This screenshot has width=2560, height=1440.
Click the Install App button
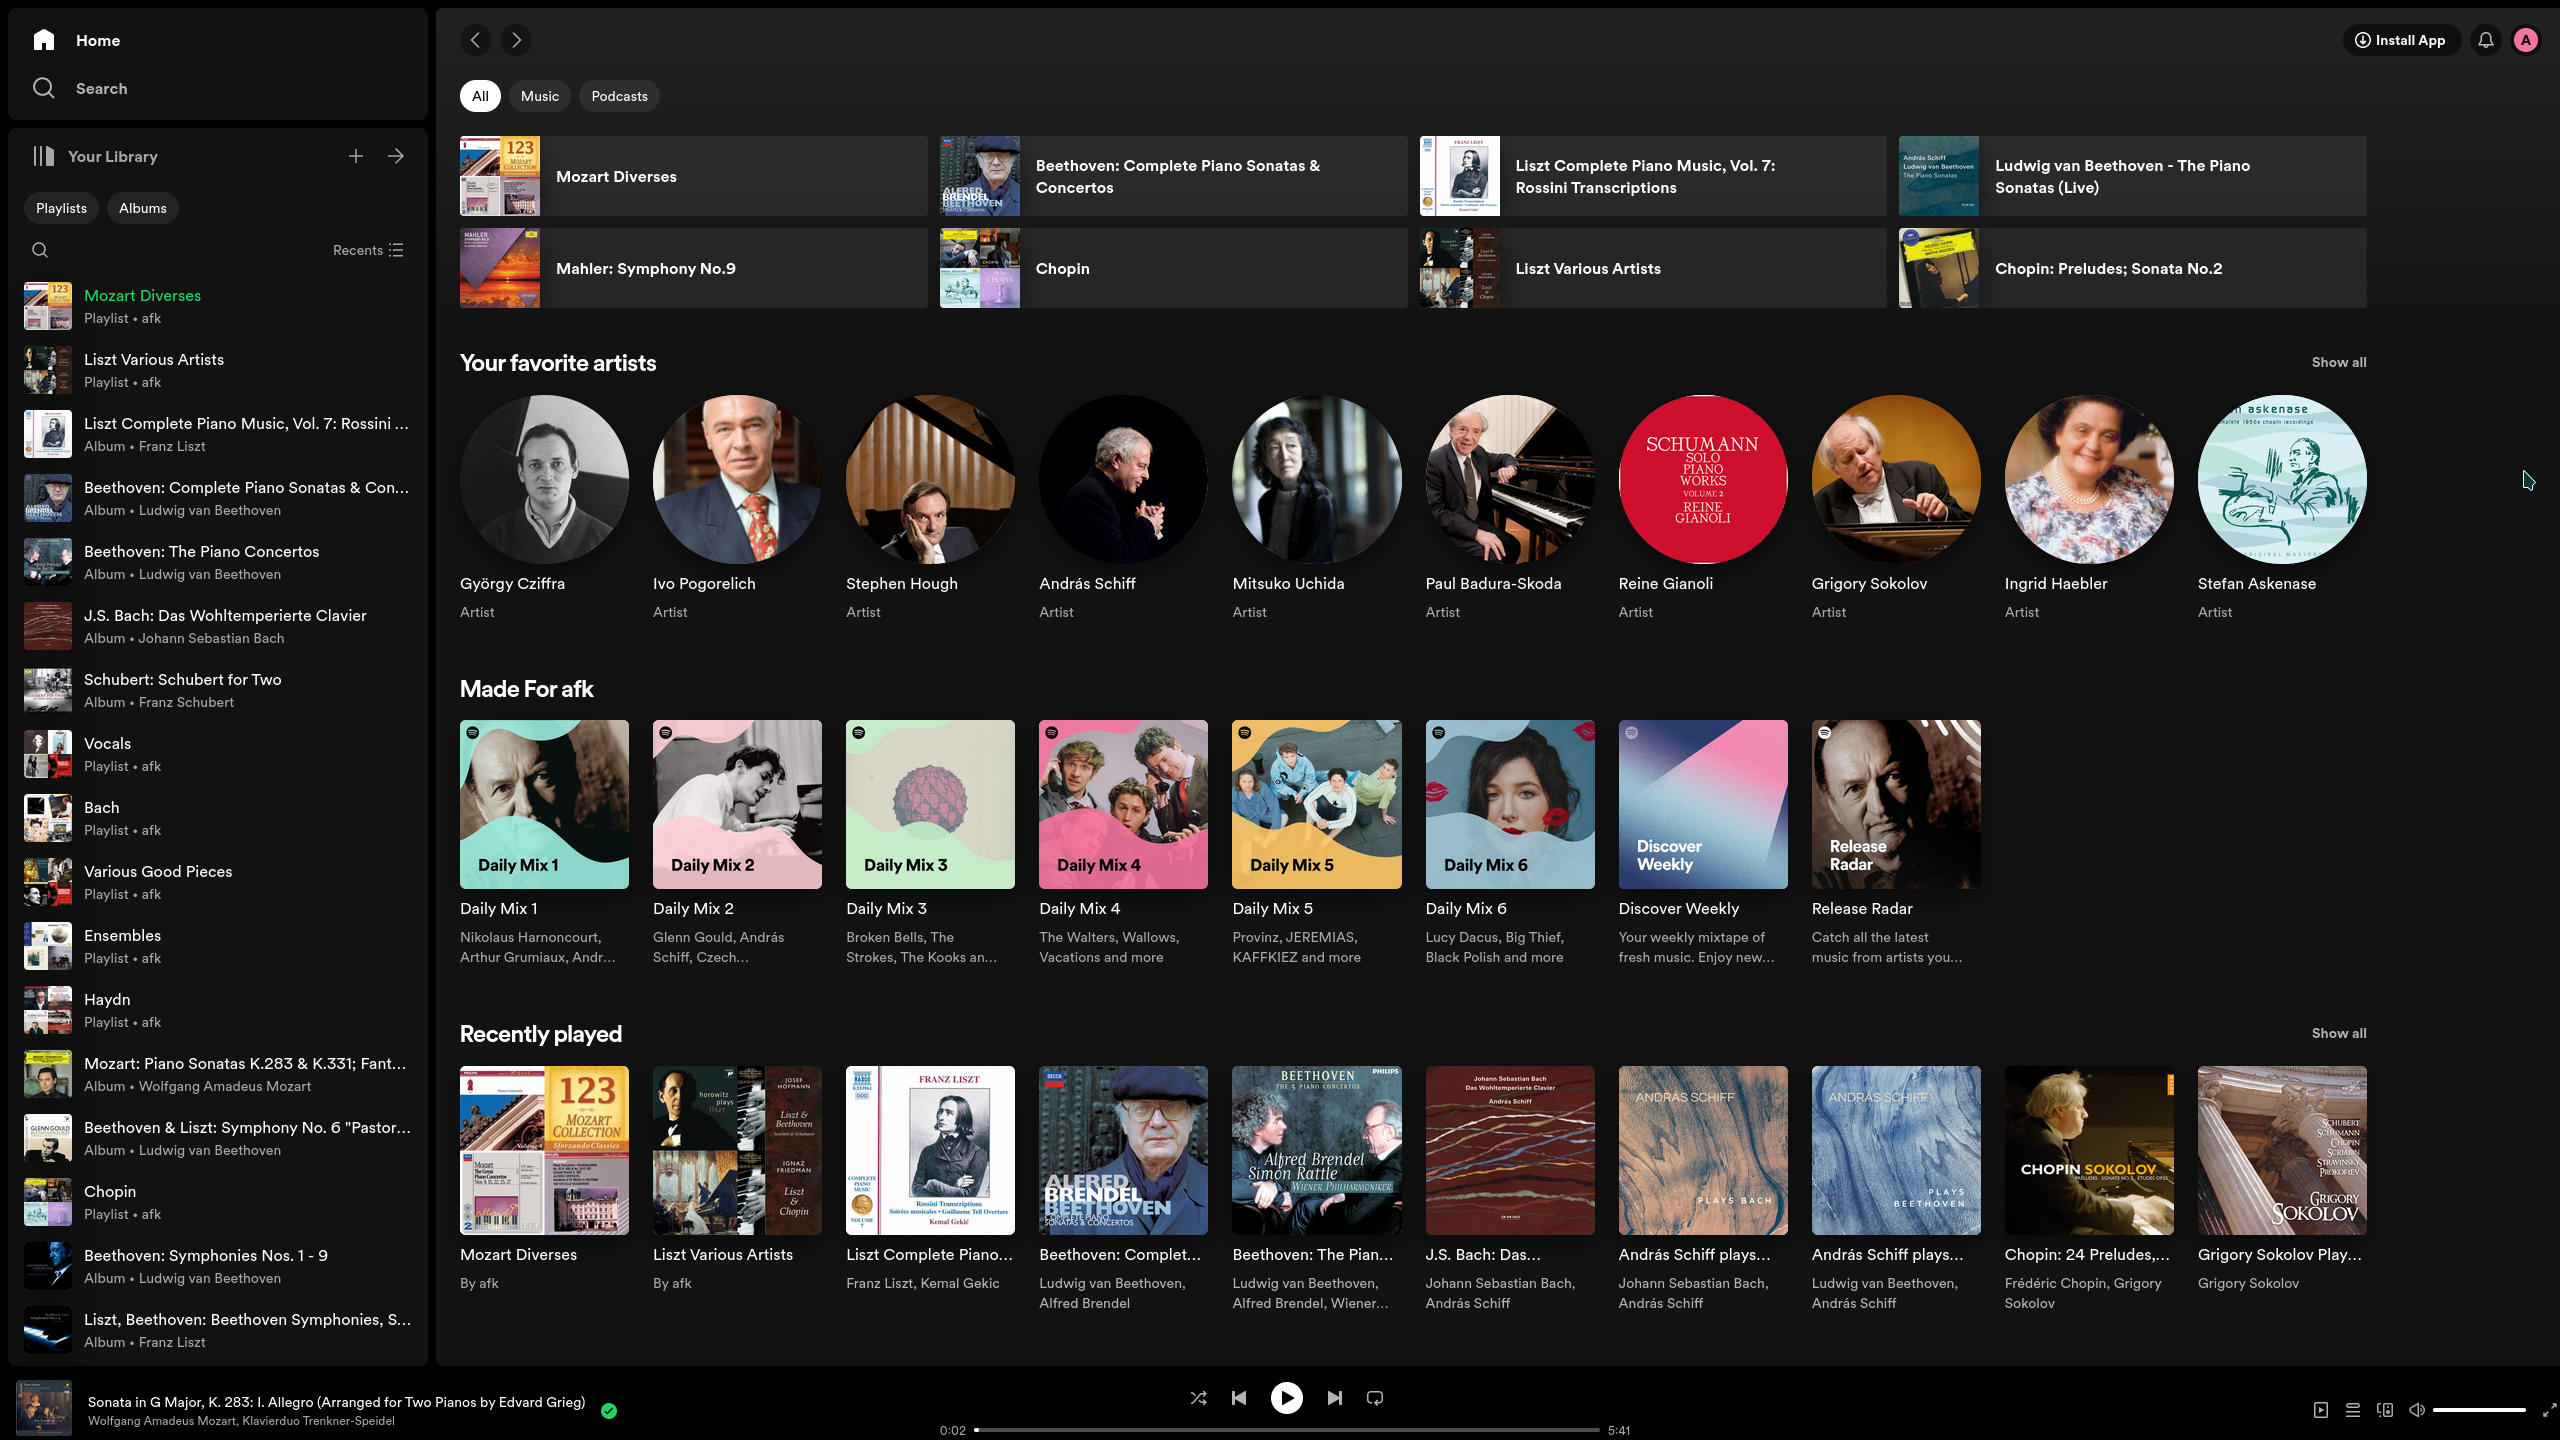[x=2400, y=40]
